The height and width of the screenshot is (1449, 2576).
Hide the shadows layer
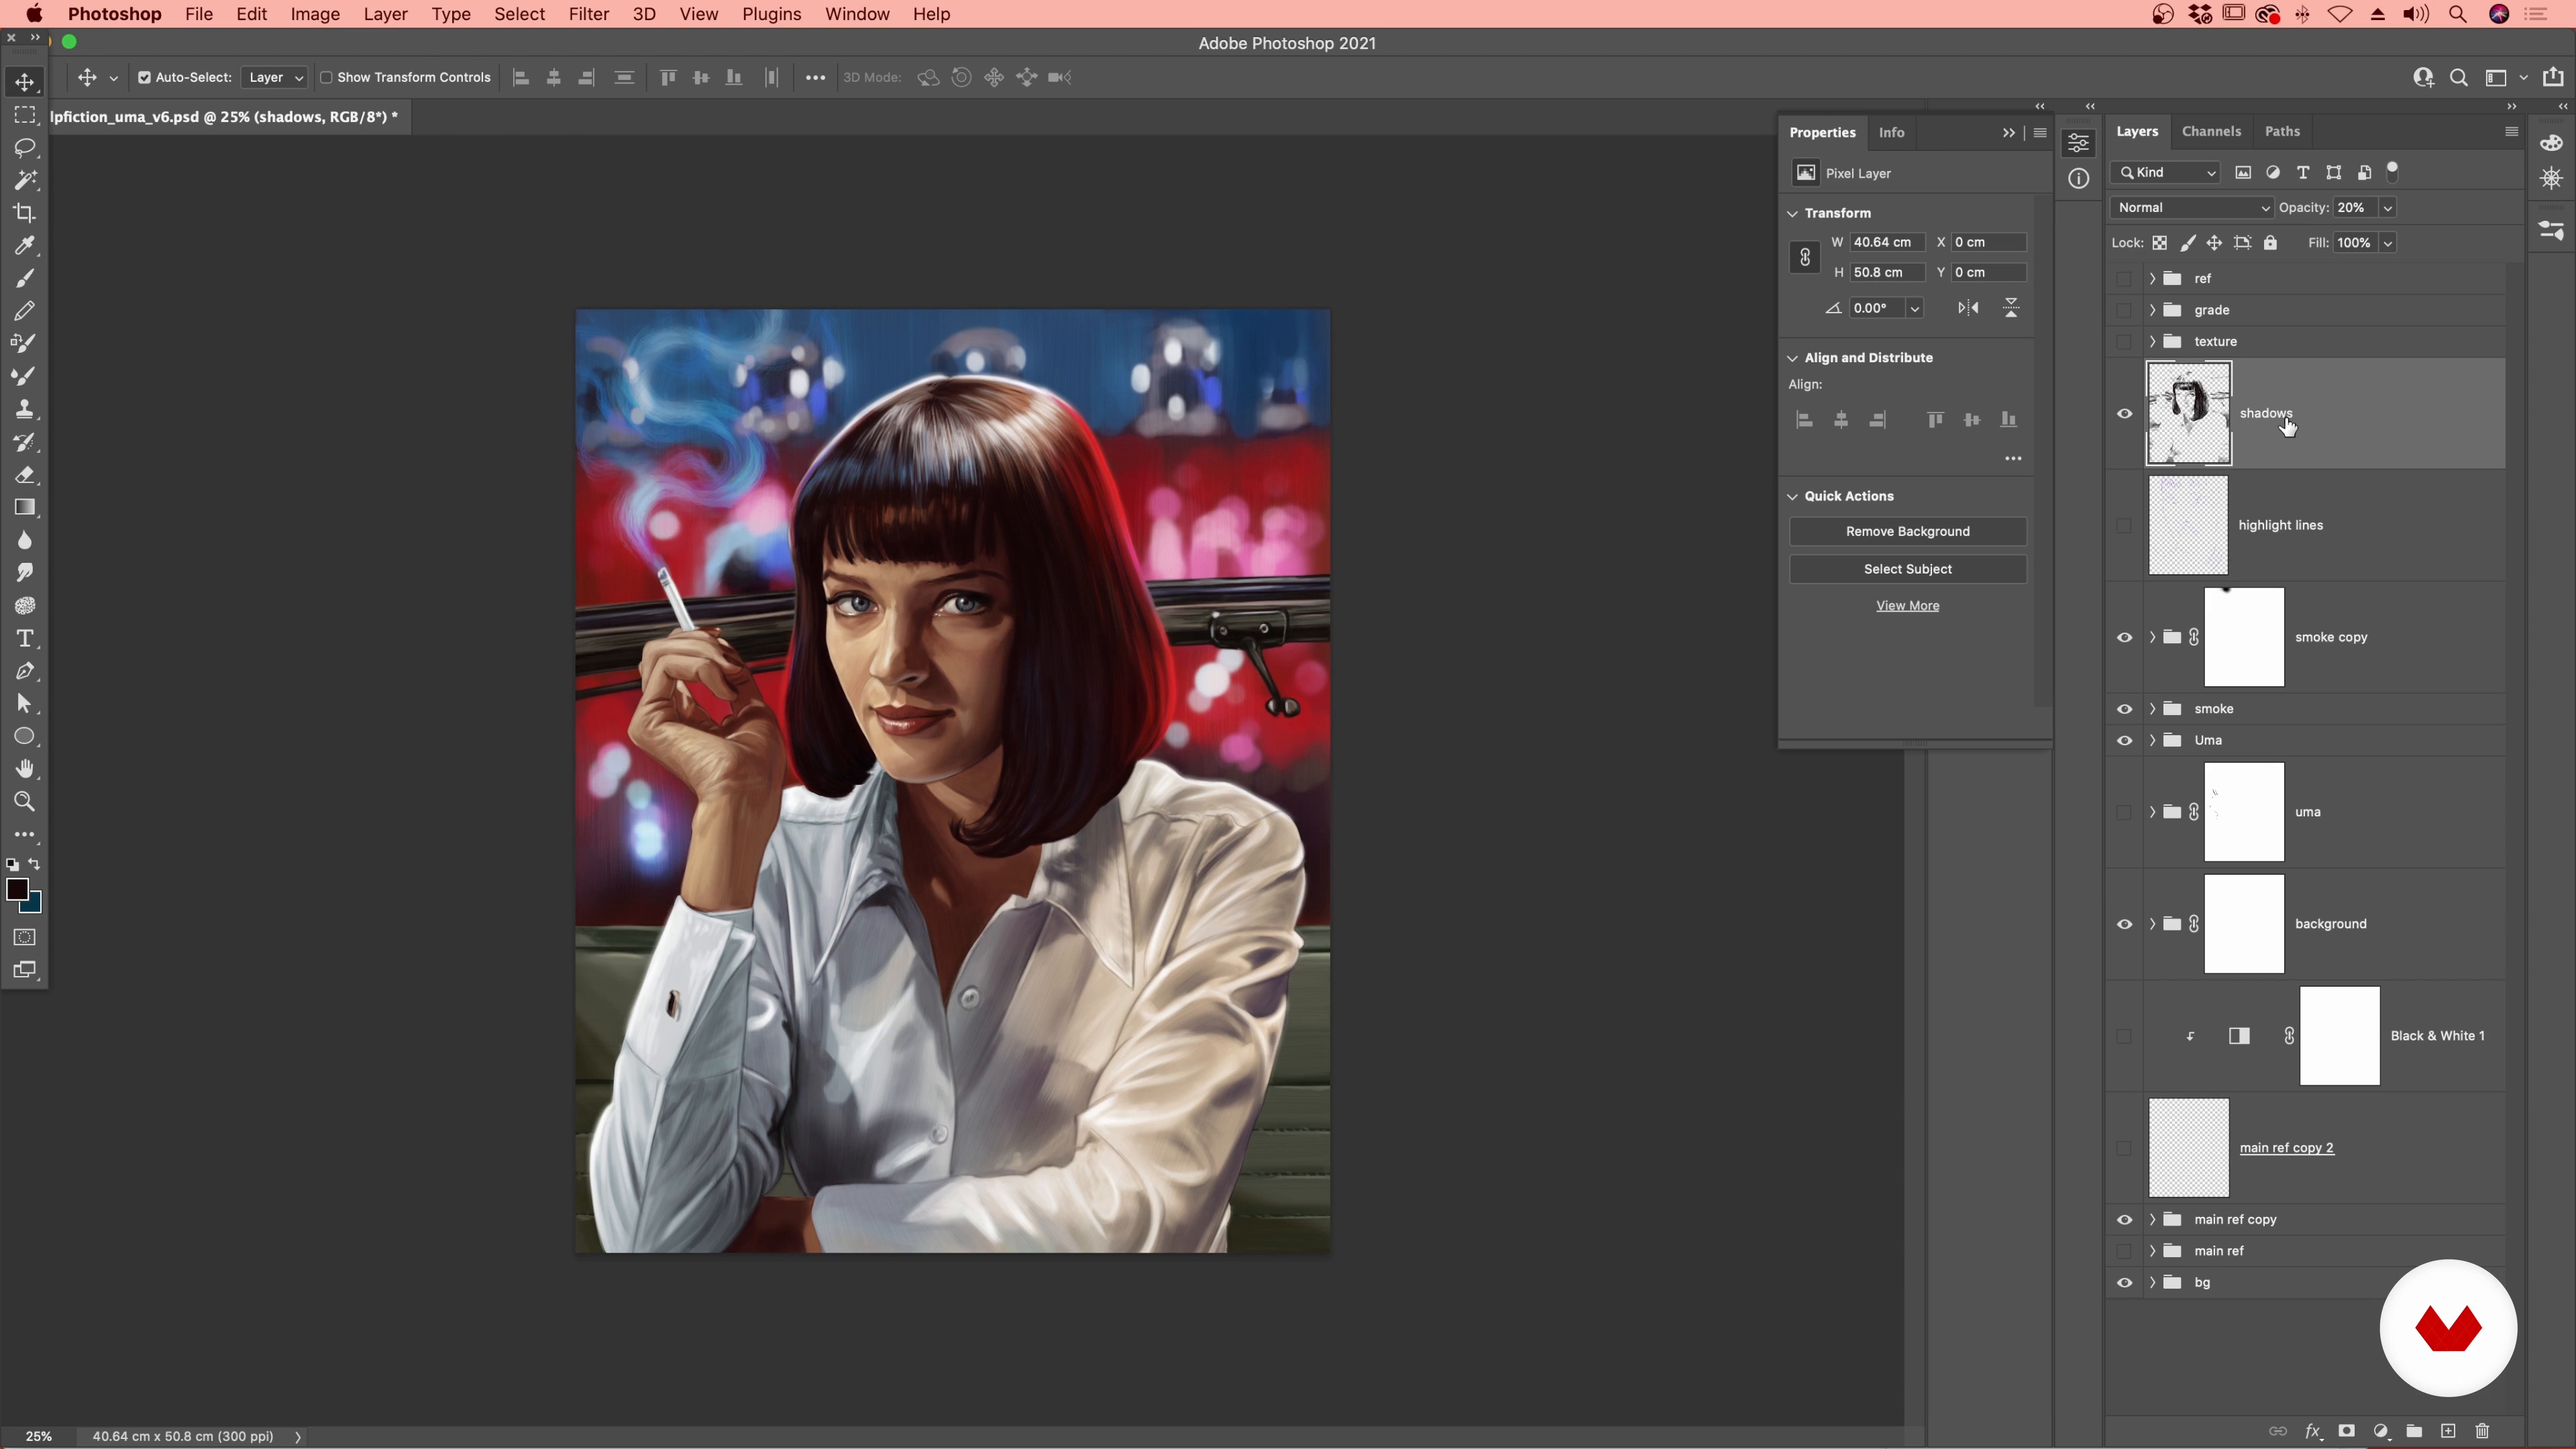2124,413
